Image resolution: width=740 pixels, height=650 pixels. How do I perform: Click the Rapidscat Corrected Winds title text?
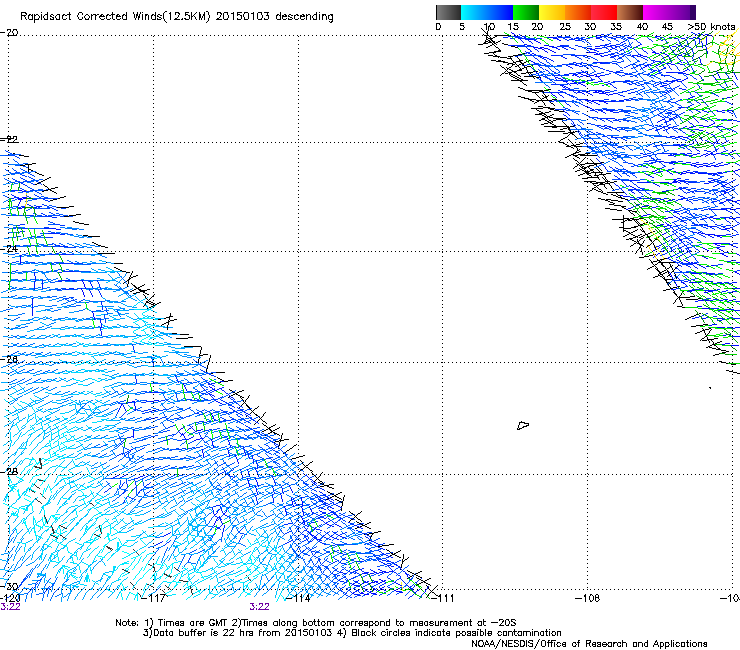click(177, 17)
